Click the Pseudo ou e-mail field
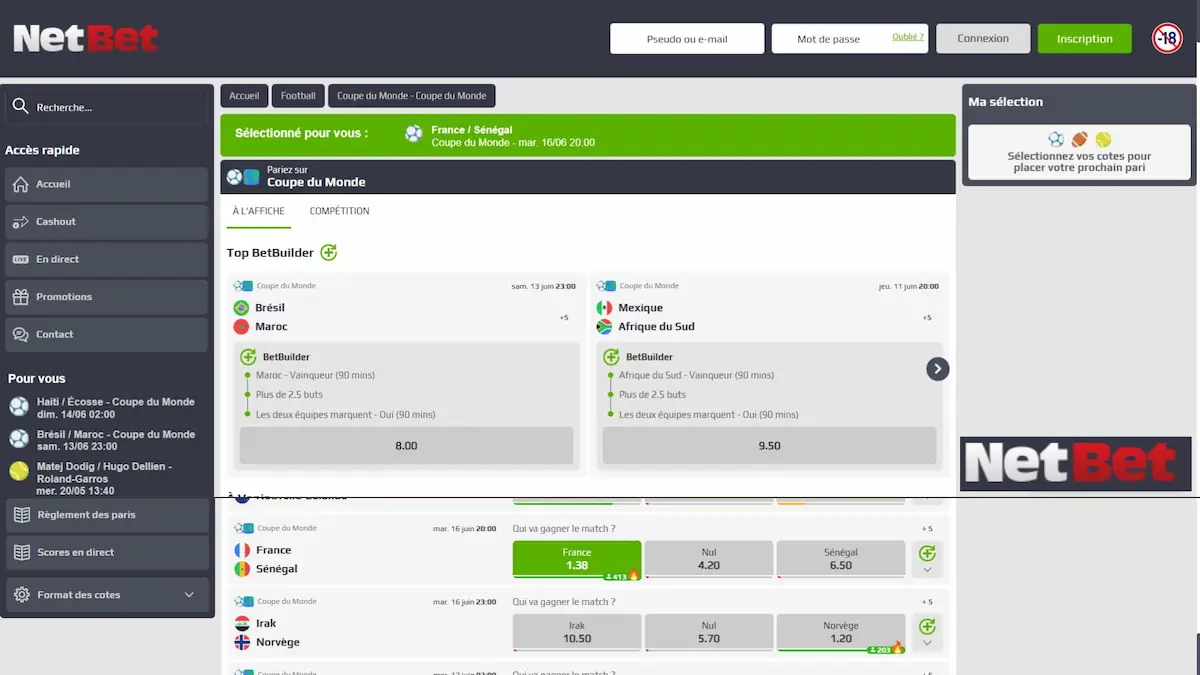Screen dimensions: 1200x675 687,39
